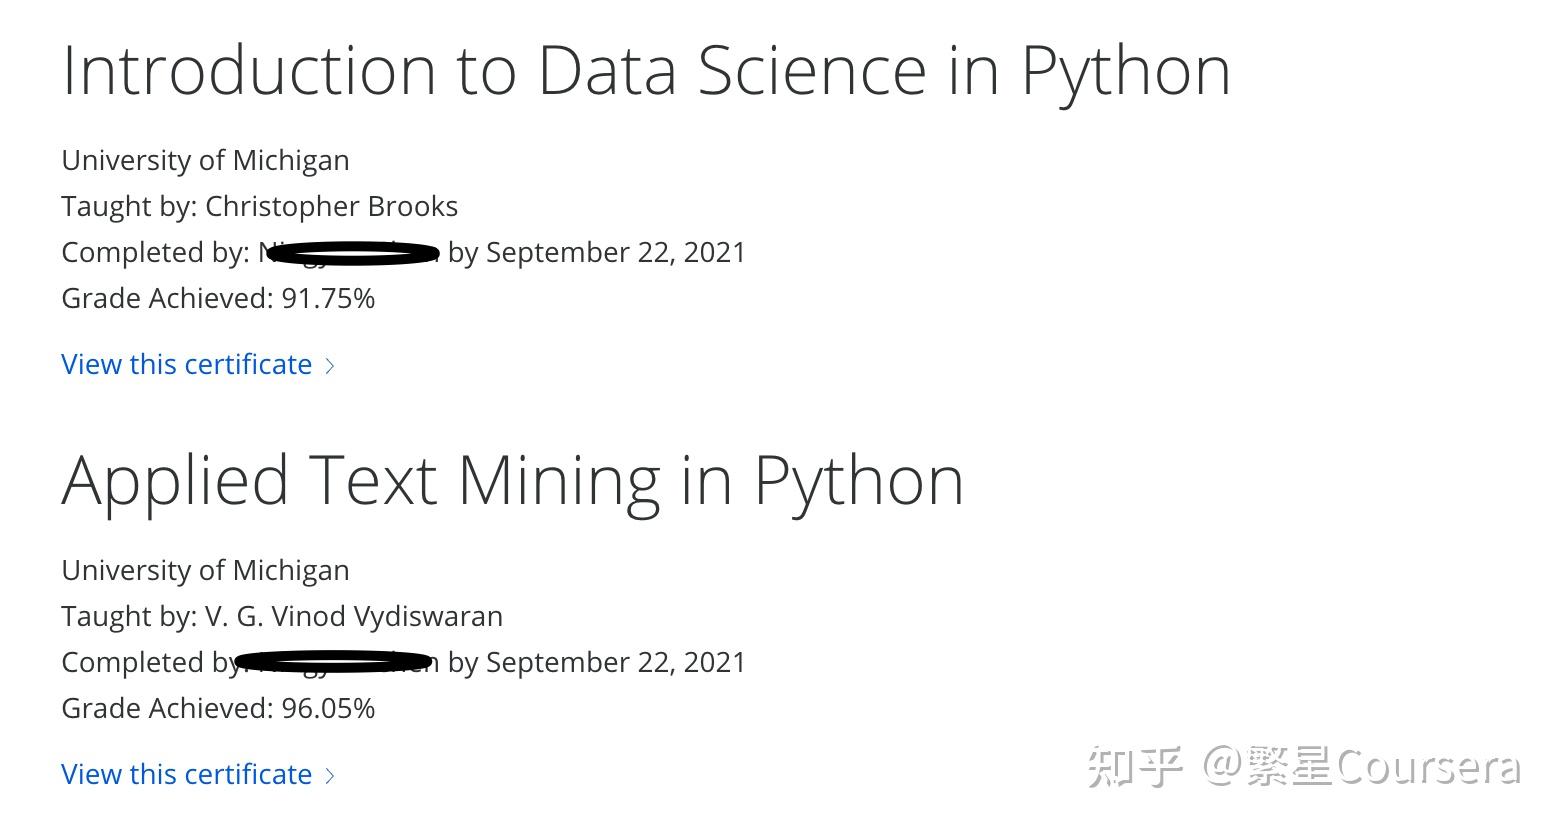The height and width of the screenshot is (830, 1562).
Task: Select the Applied Text Mining in Python title
Action: coord(512,480)
